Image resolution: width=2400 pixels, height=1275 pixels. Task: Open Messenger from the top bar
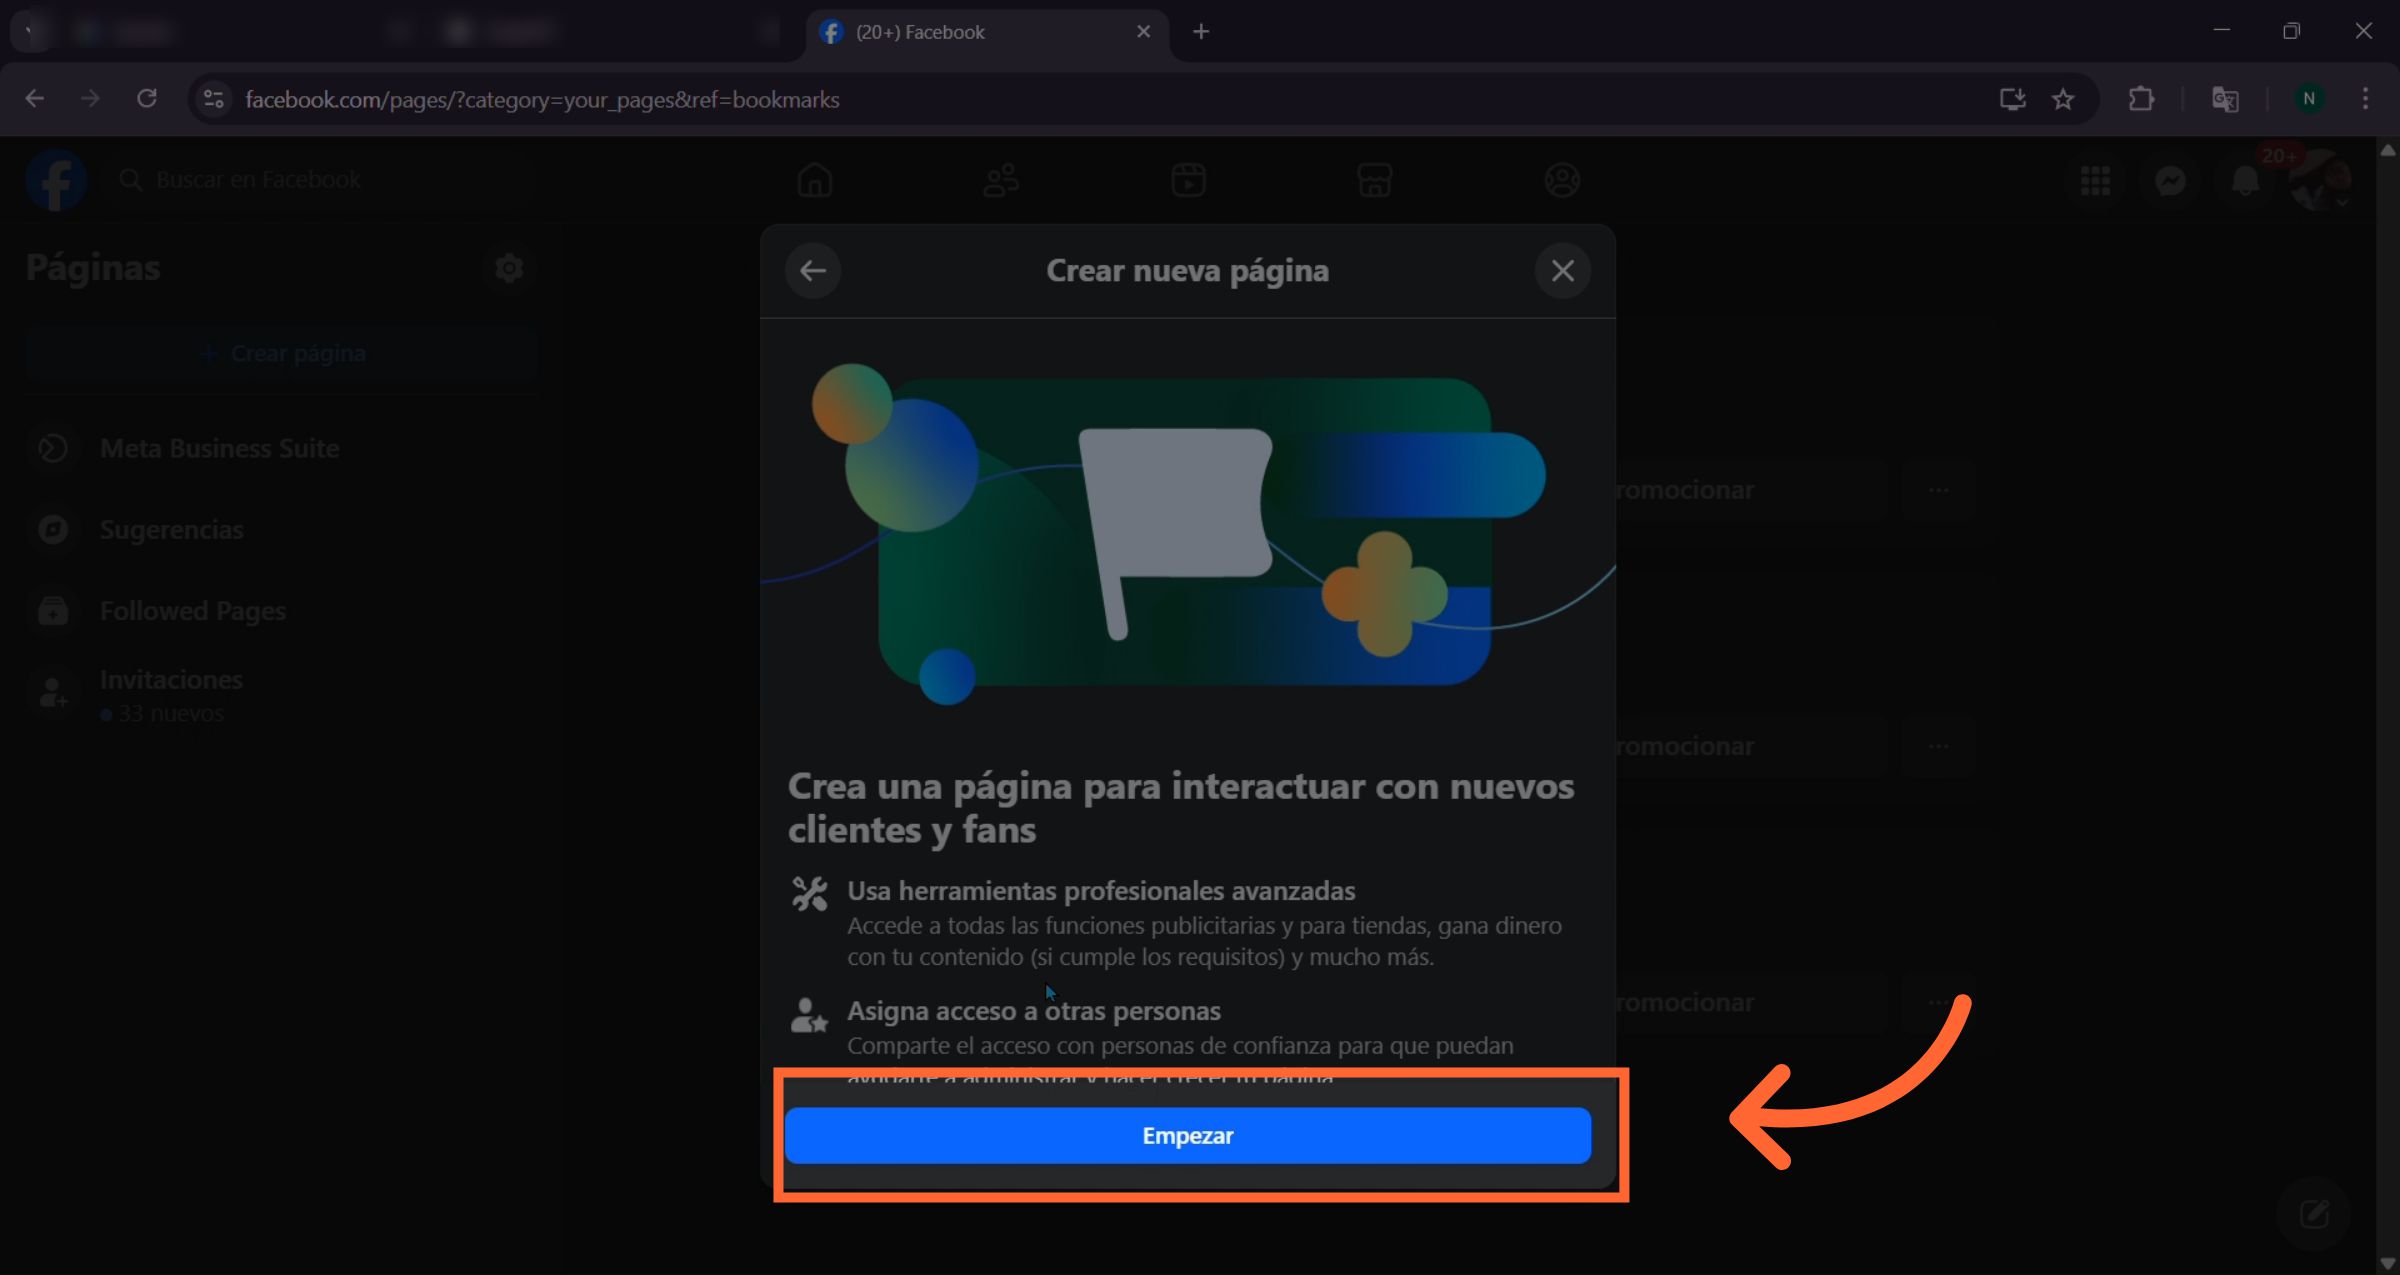2169,180
